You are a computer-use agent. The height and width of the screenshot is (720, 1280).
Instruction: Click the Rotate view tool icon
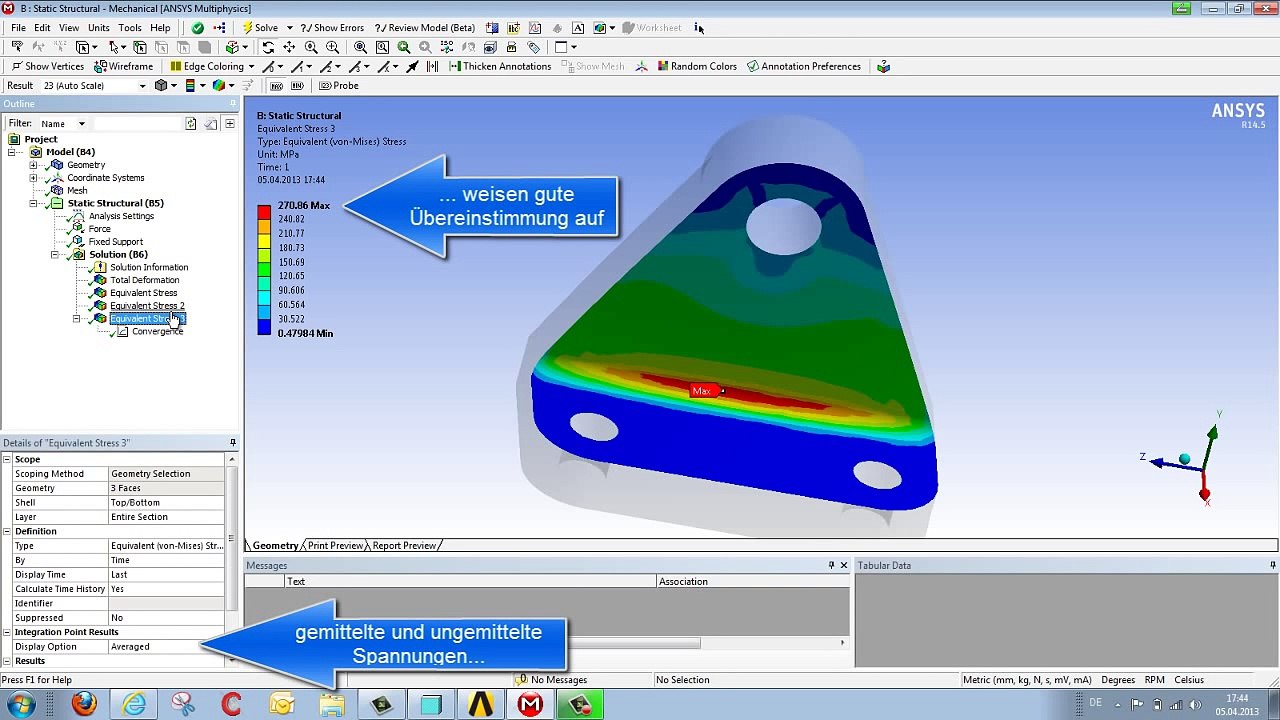coord(268,47)
